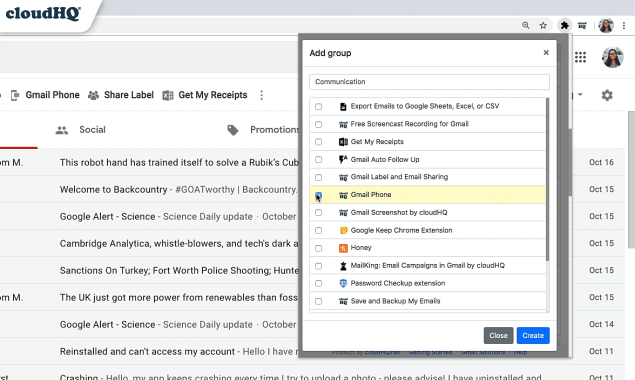Viewport: 635px width, 380px height.
Task: Check the Password Checkup extension checkbox
Action: [x=319, y=284]
